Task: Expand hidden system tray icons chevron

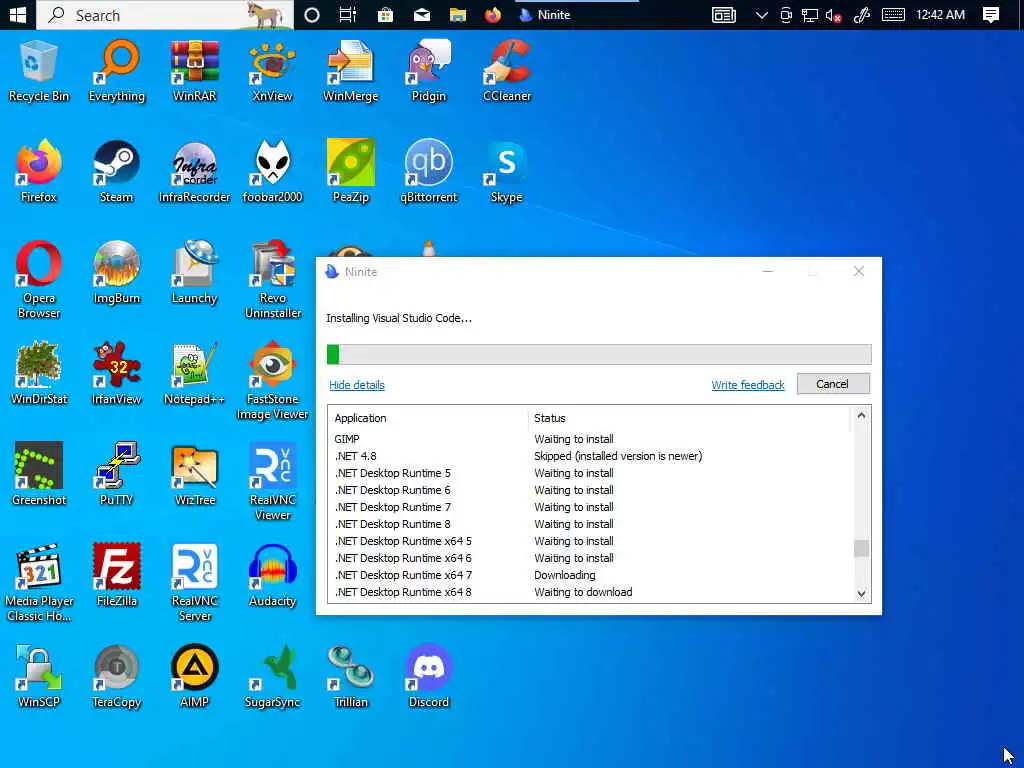Action: coord(761,14)
